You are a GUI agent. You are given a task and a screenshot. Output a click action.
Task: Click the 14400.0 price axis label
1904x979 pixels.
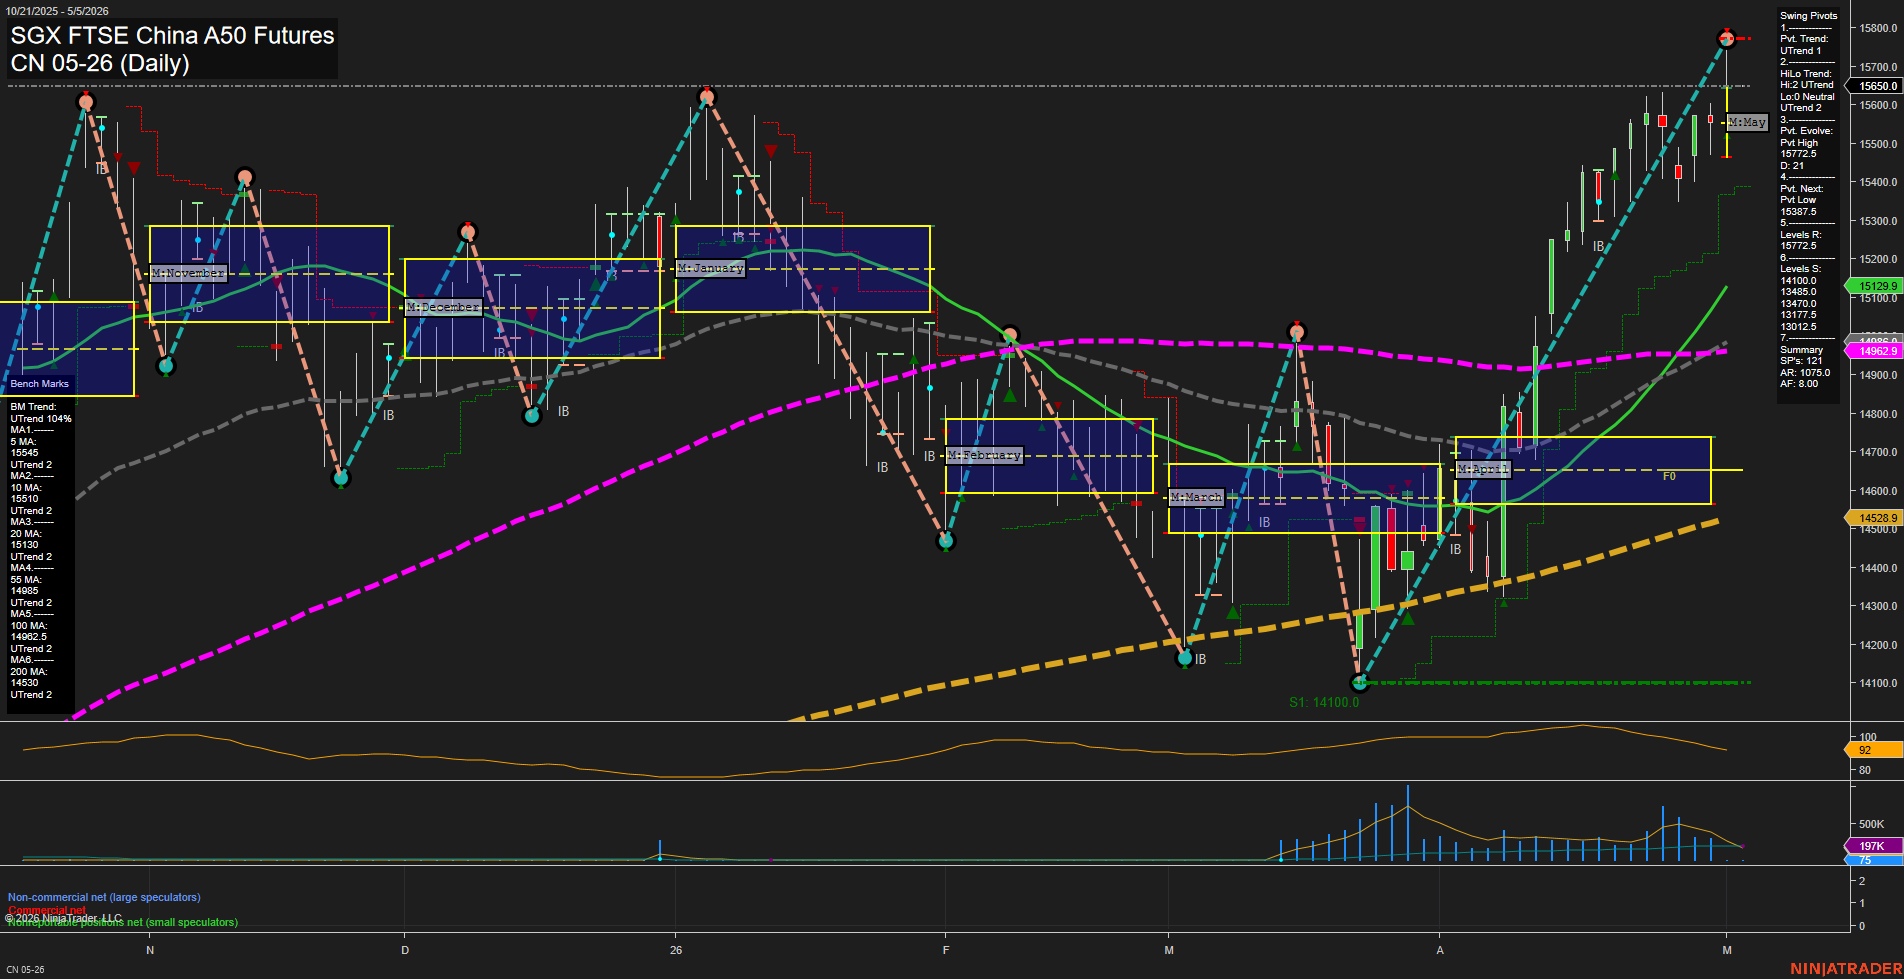click(x=1878, y=568)
